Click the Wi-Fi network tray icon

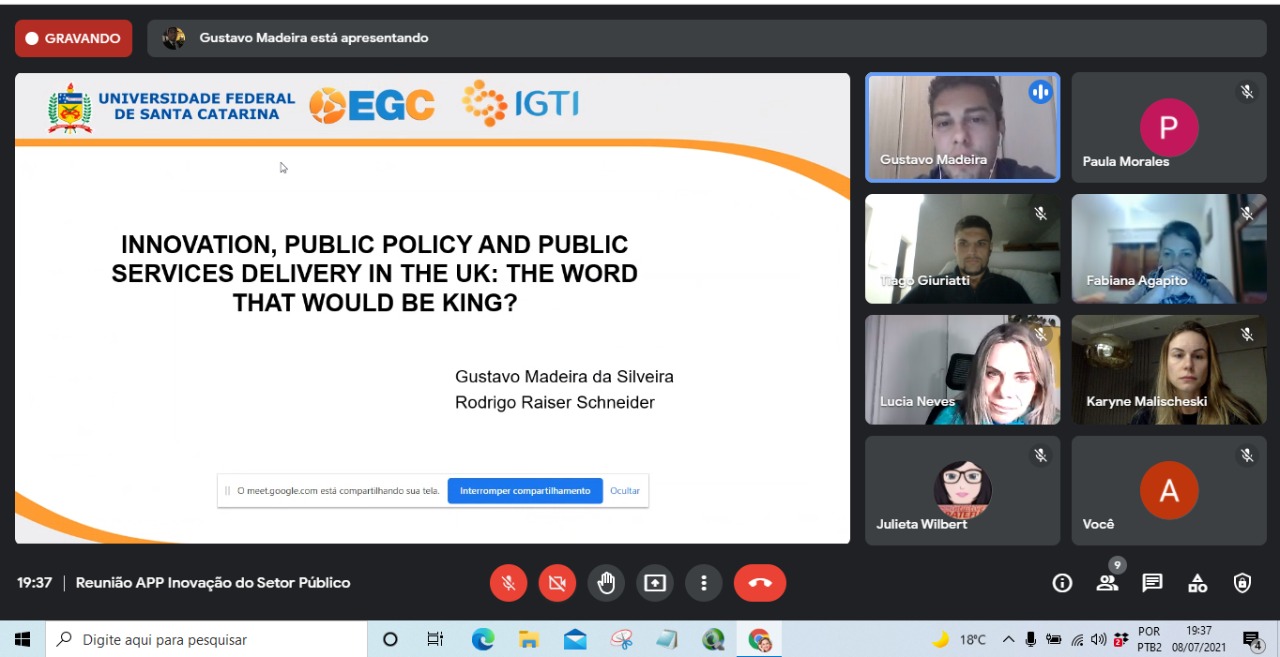point(1077,640)
